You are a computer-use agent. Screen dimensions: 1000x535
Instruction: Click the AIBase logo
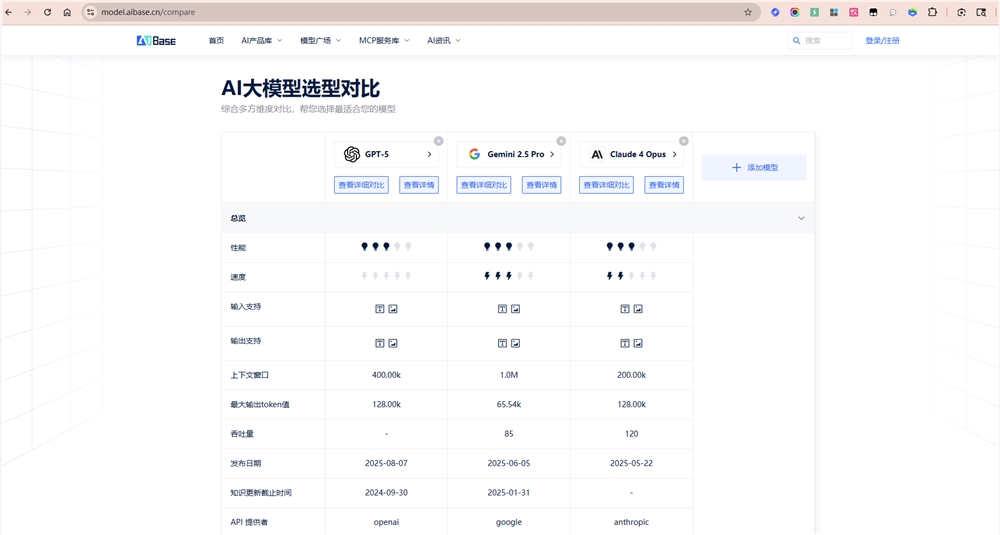click(x=156, y=41)
